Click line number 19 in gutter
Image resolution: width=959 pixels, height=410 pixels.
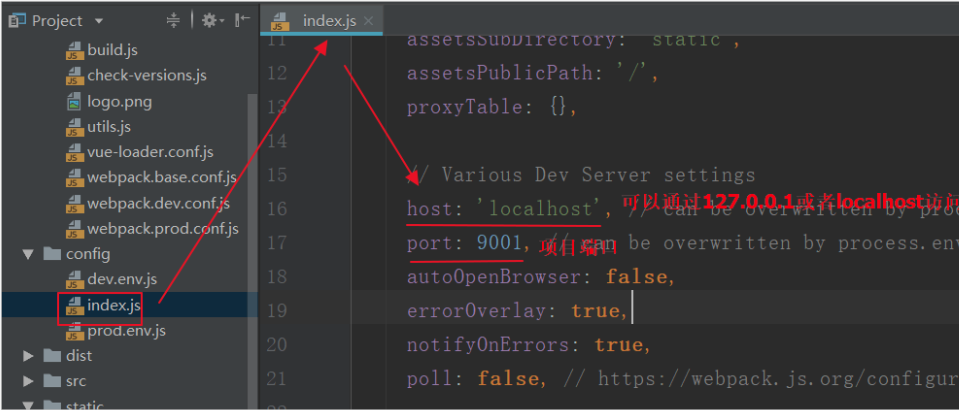[277, 311]
